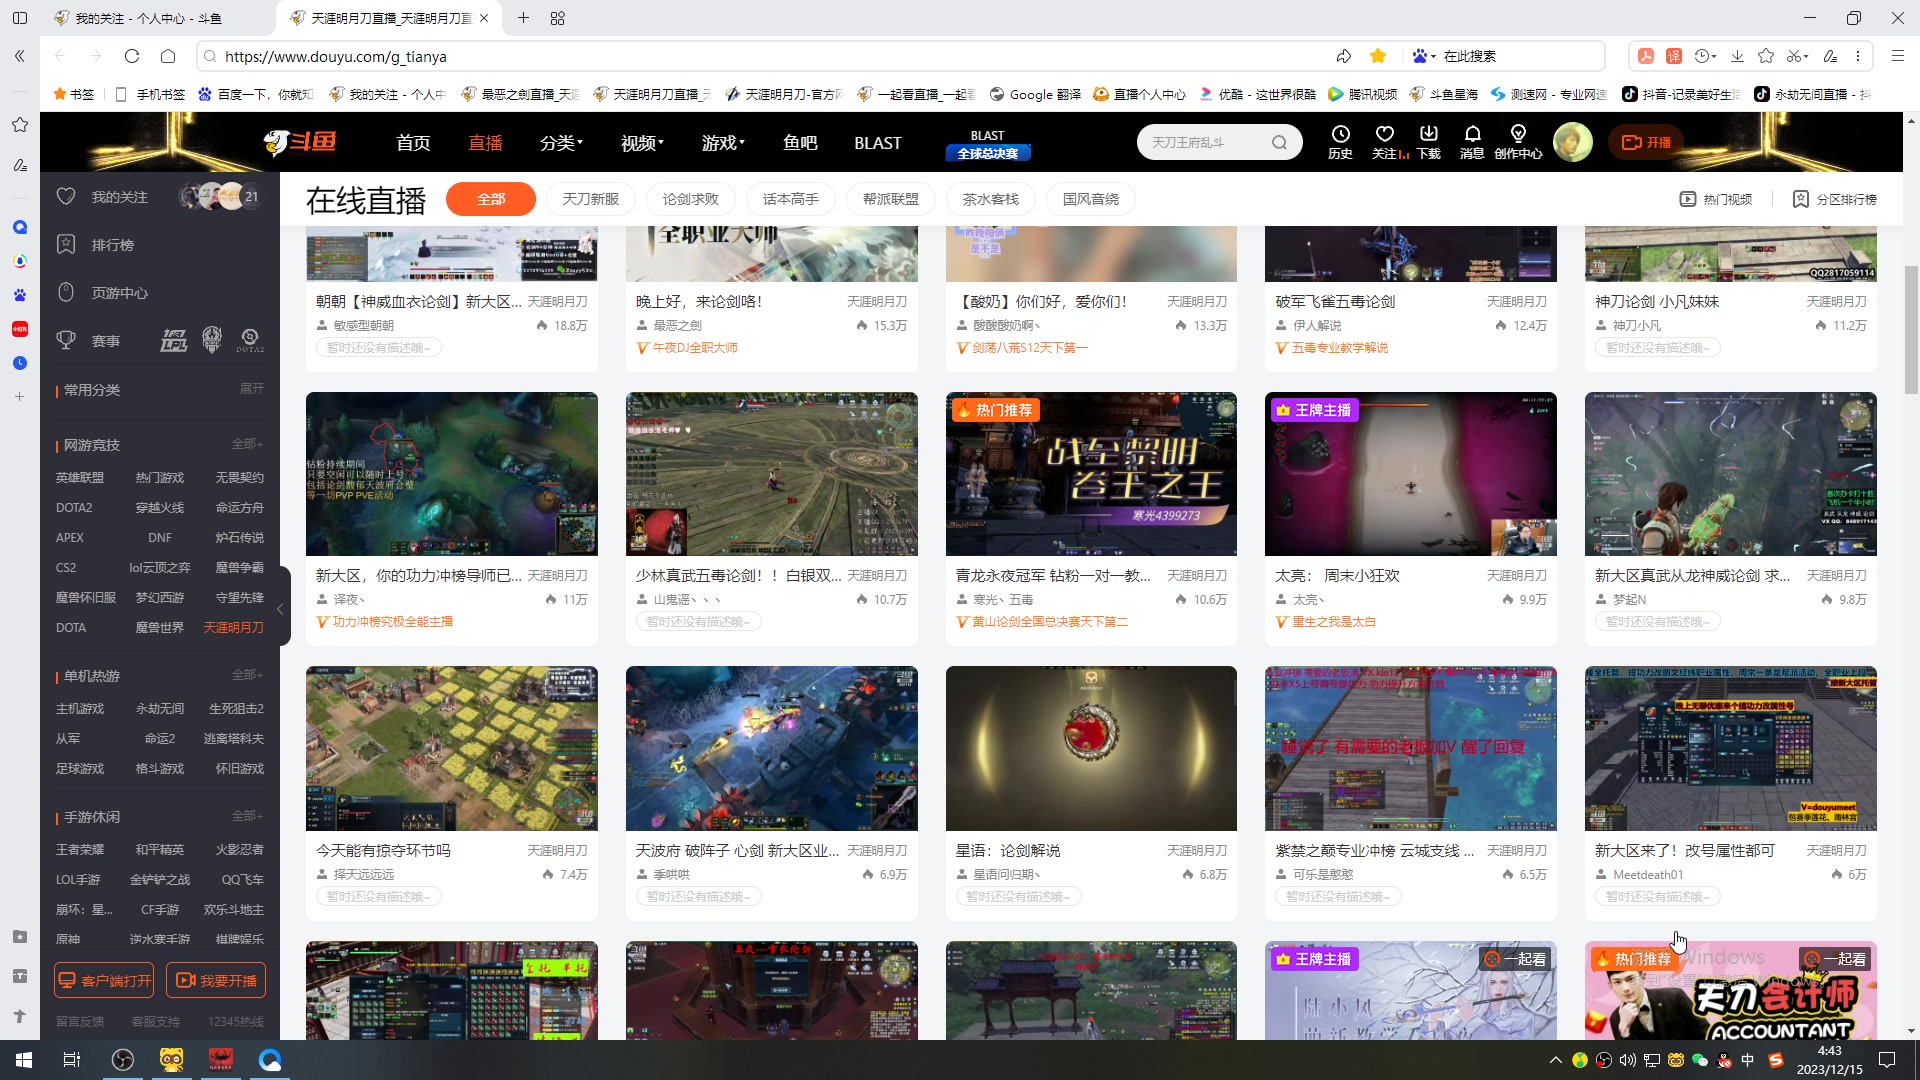1920x1080 pixels.
Task: Click the DOTA2 icon in the 赛事 row
Action: (250, 340)
